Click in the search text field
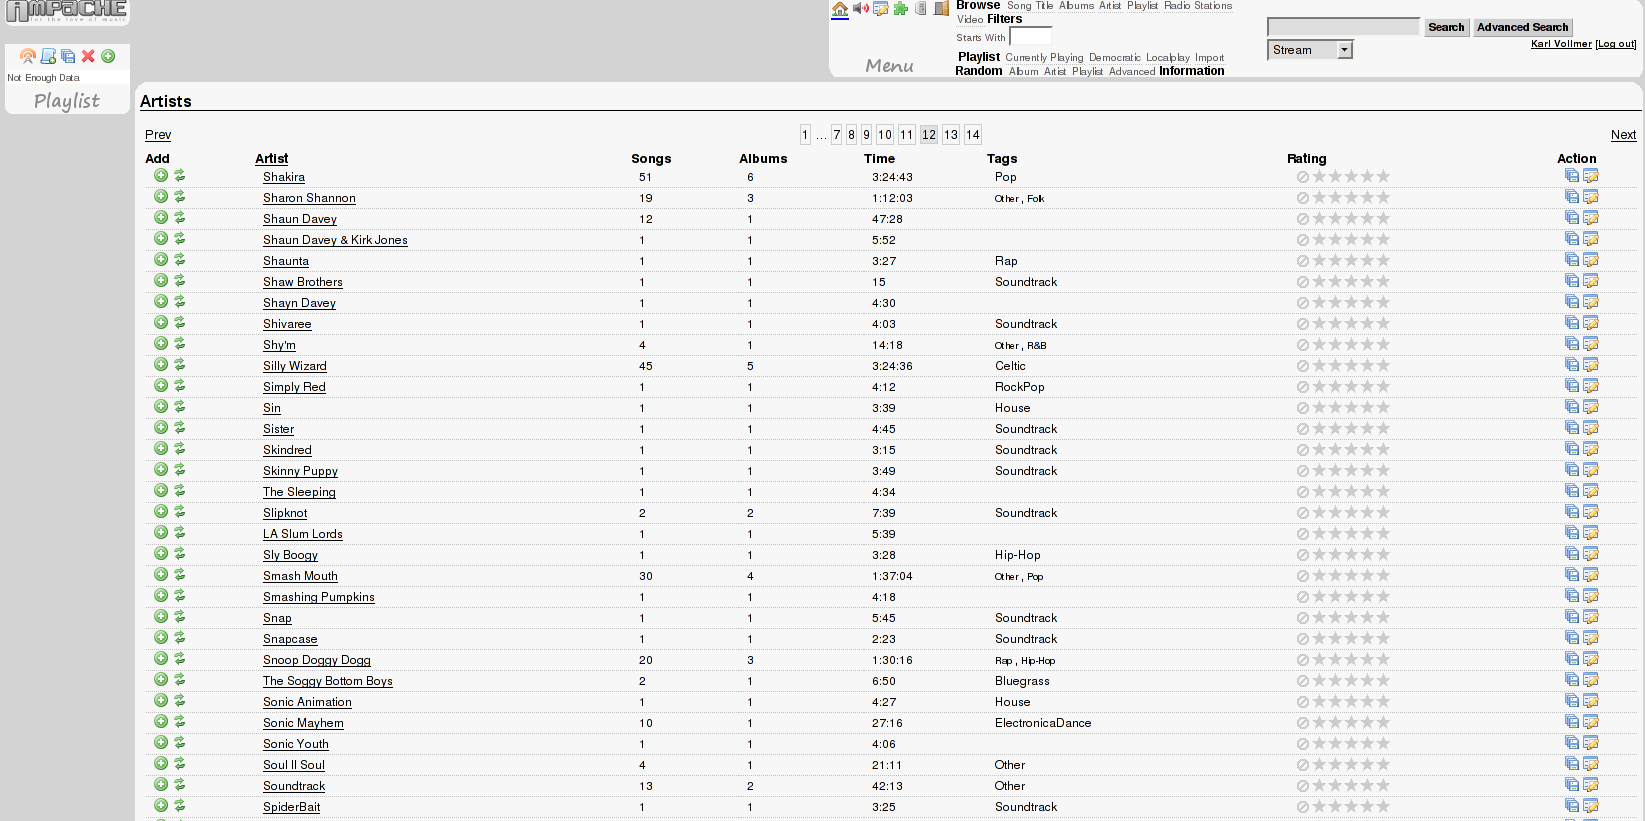The height and width of the screenshot is (821, 1645). (x=1343, y=27)
